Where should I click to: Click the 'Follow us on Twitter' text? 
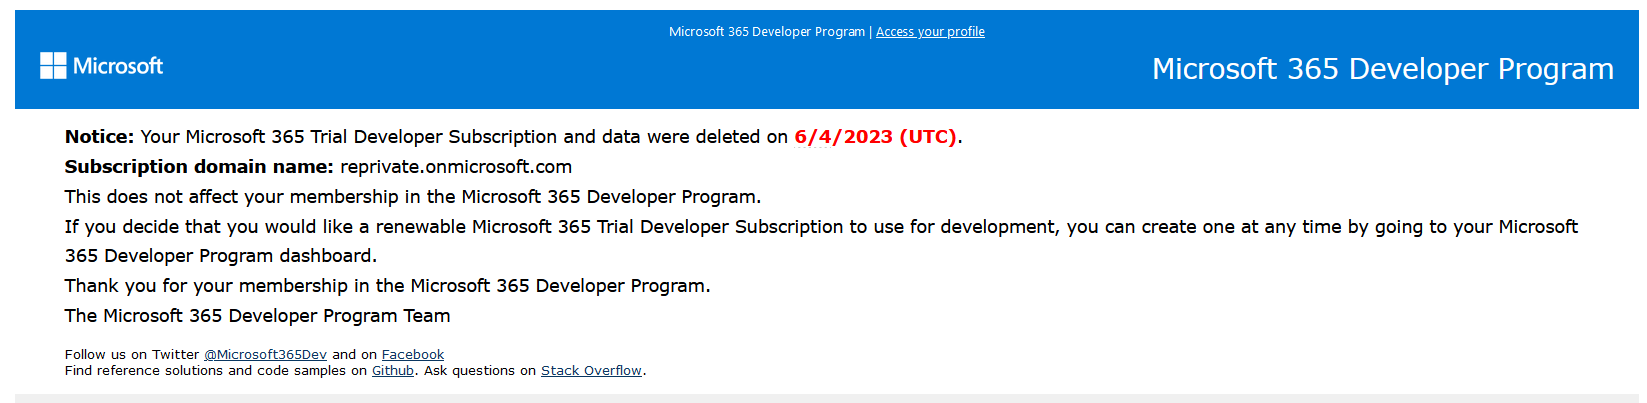132,354
